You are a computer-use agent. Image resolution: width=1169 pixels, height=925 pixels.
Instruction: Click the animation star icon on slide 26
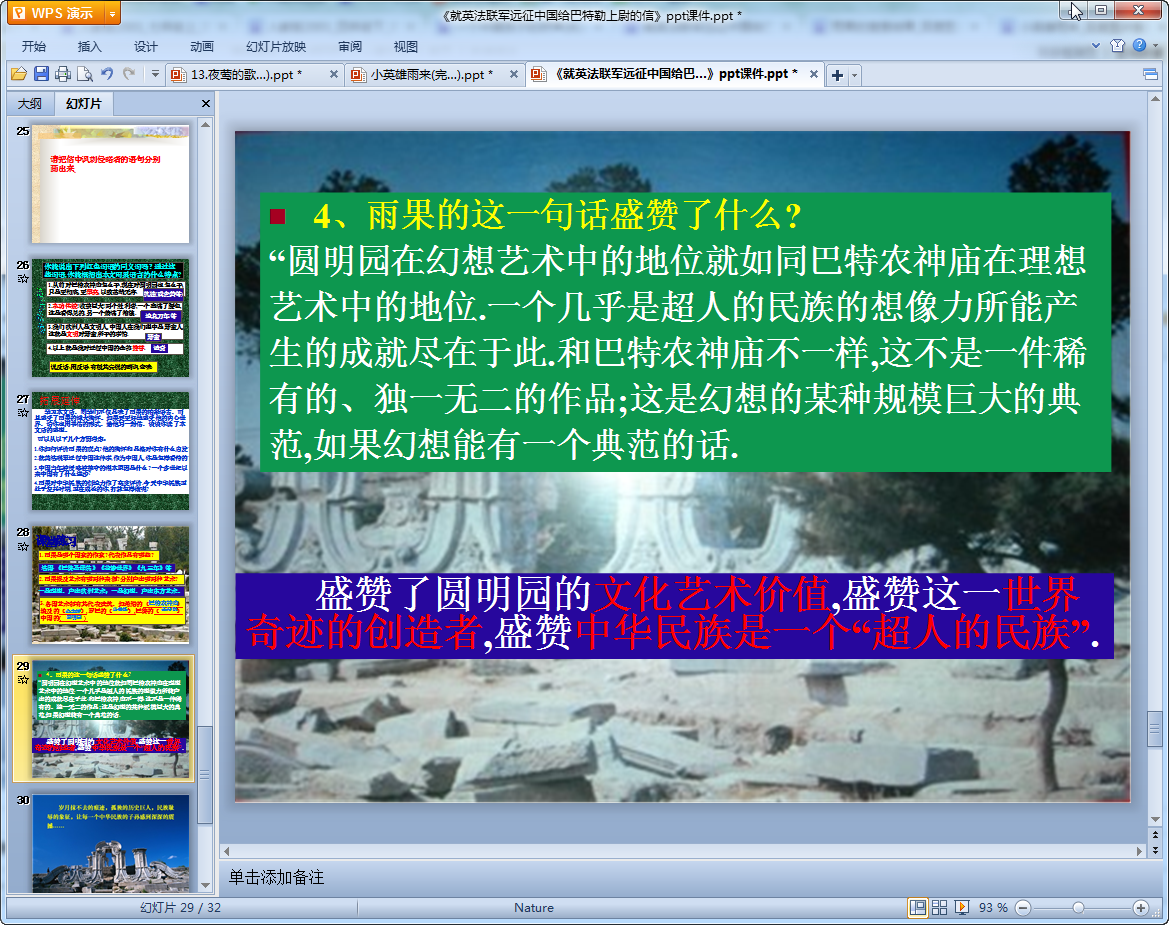(23, 279)
